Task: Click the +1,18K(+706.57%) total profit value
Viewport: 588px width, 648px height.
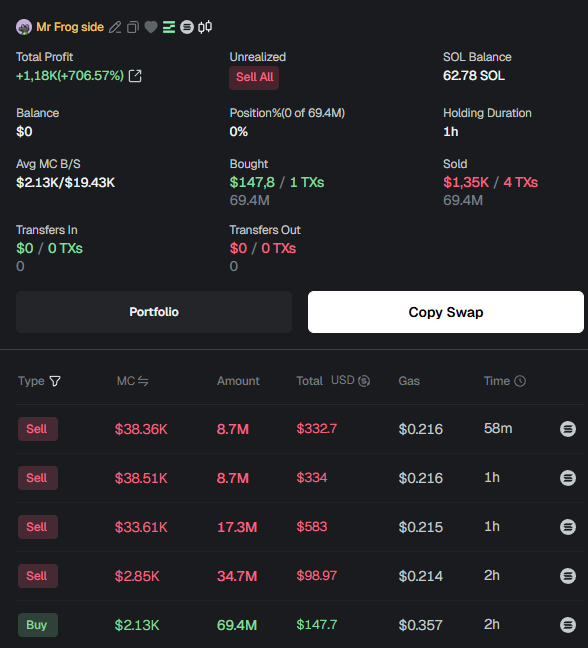Action: tap(70, 76)
